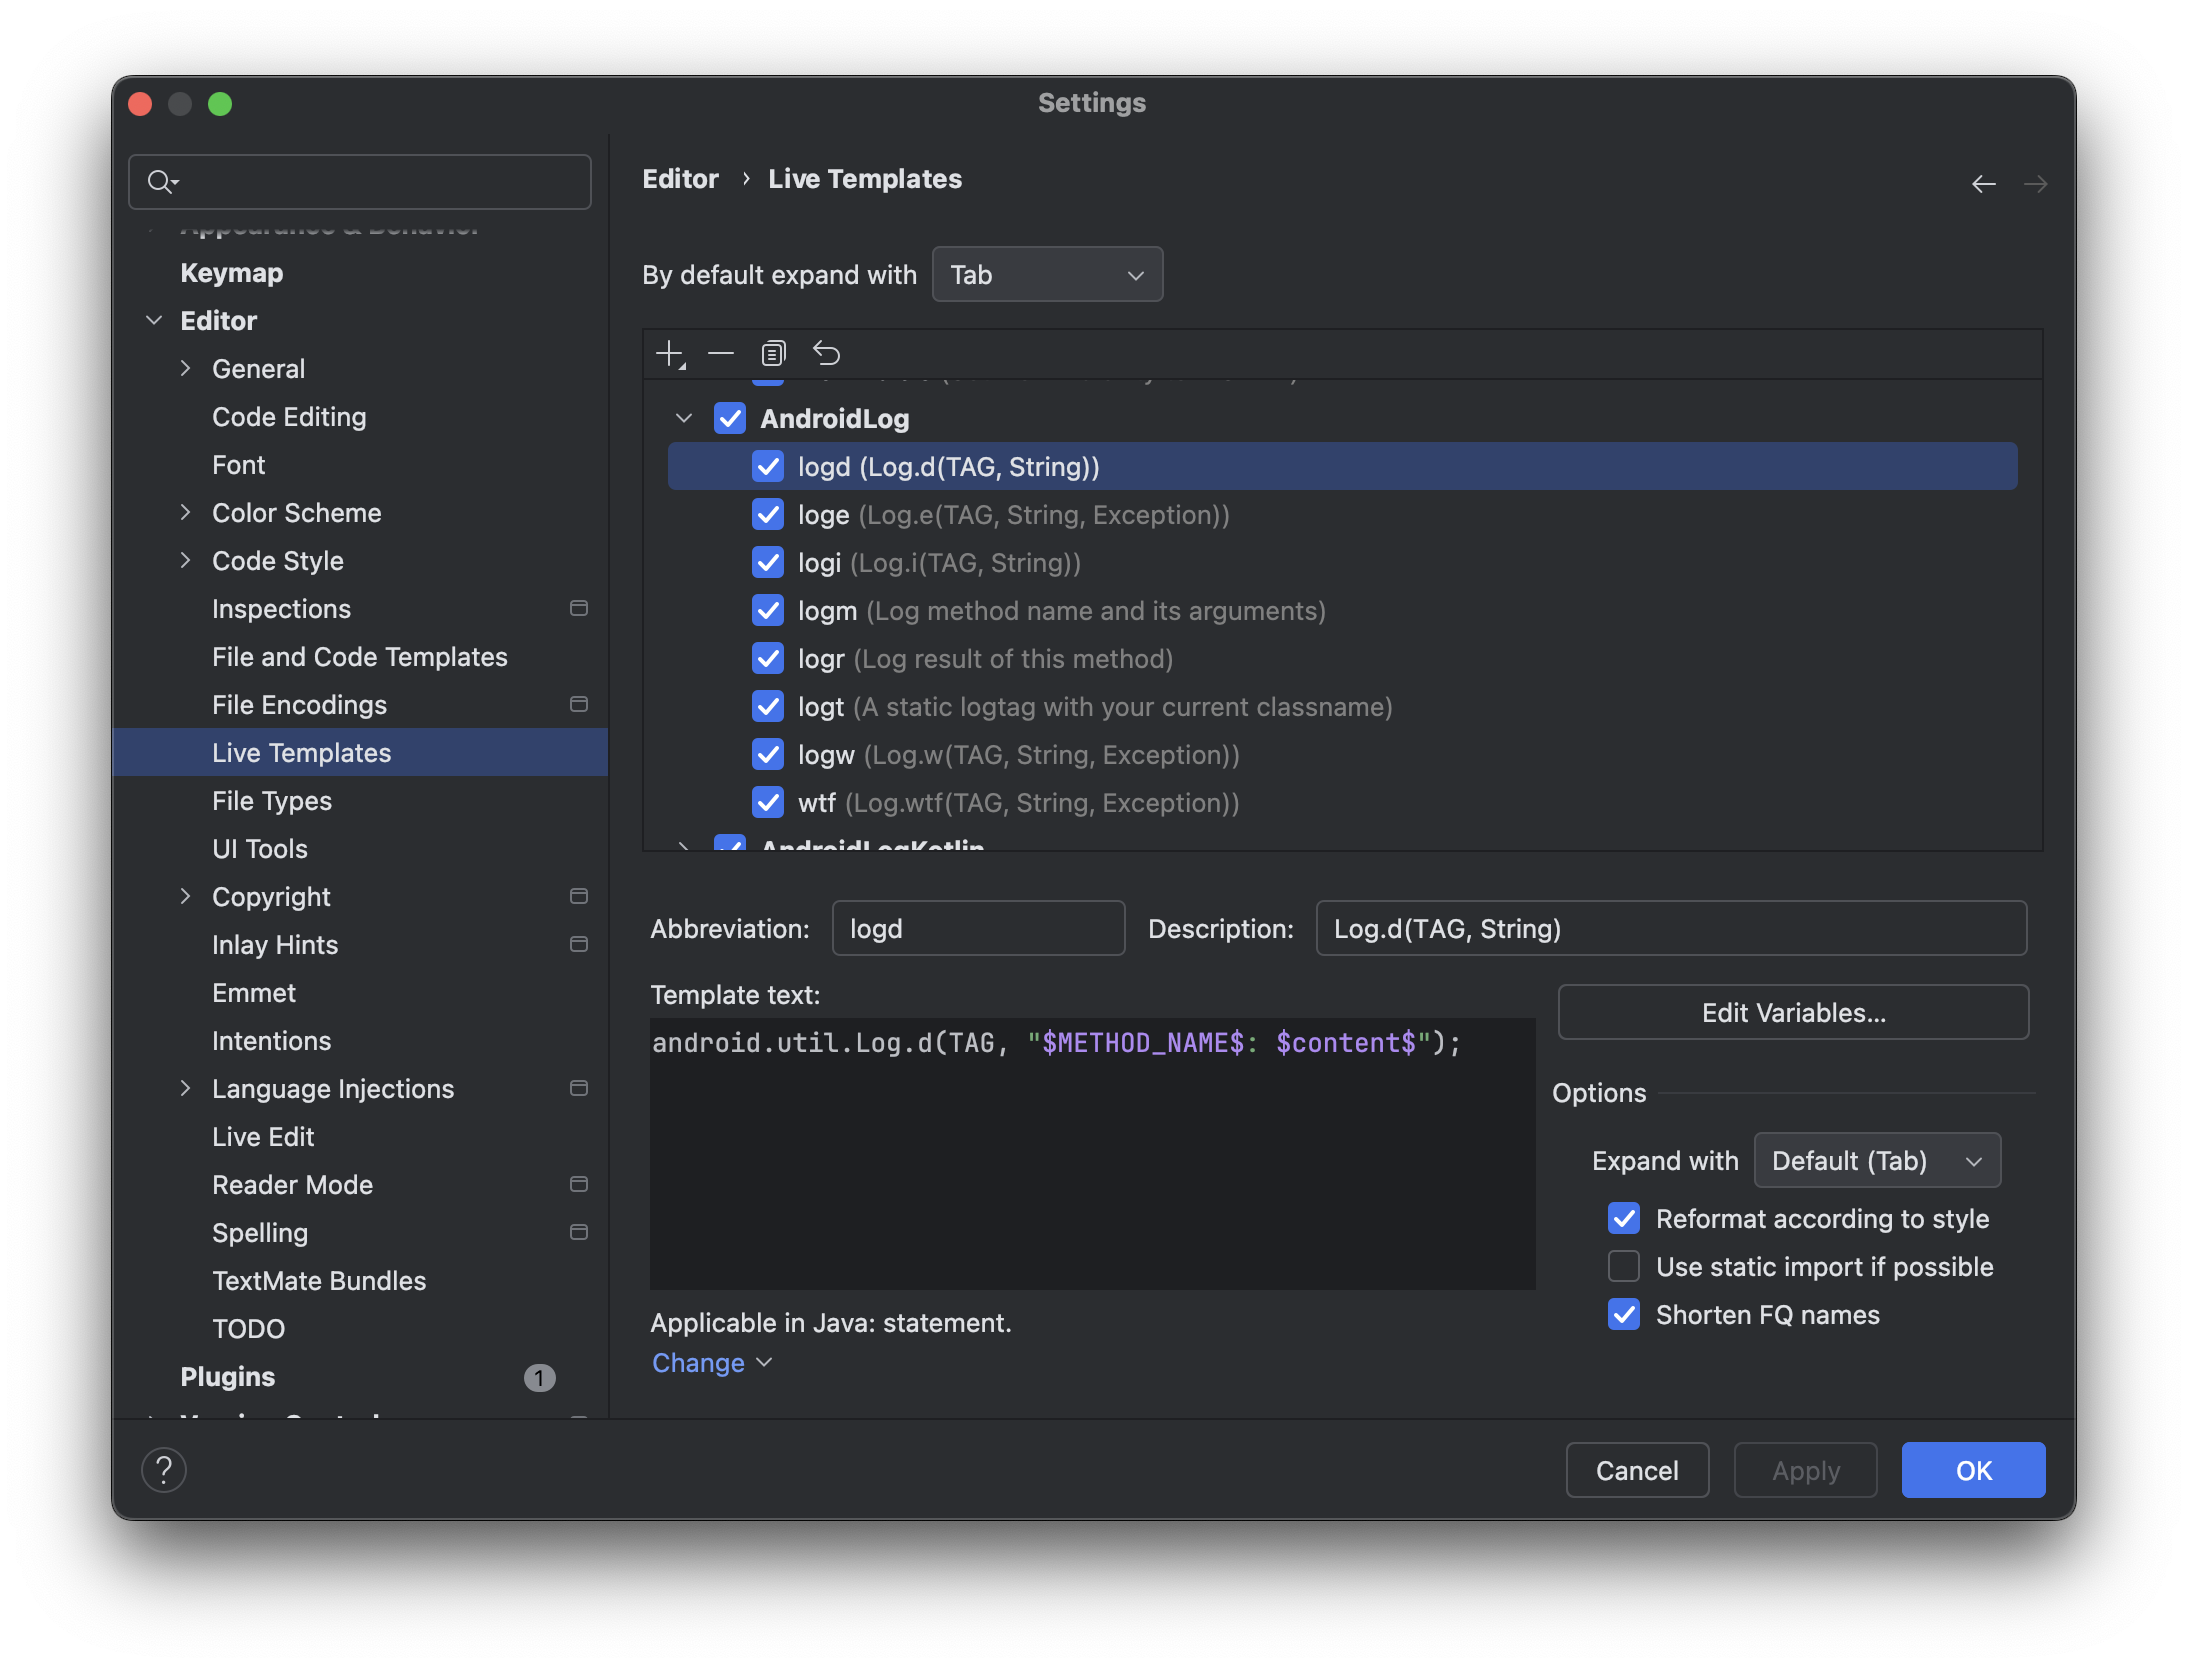
Task: Open the Expand with Default (Tab) dropdown
Action: click(x=1877, y=1160)
